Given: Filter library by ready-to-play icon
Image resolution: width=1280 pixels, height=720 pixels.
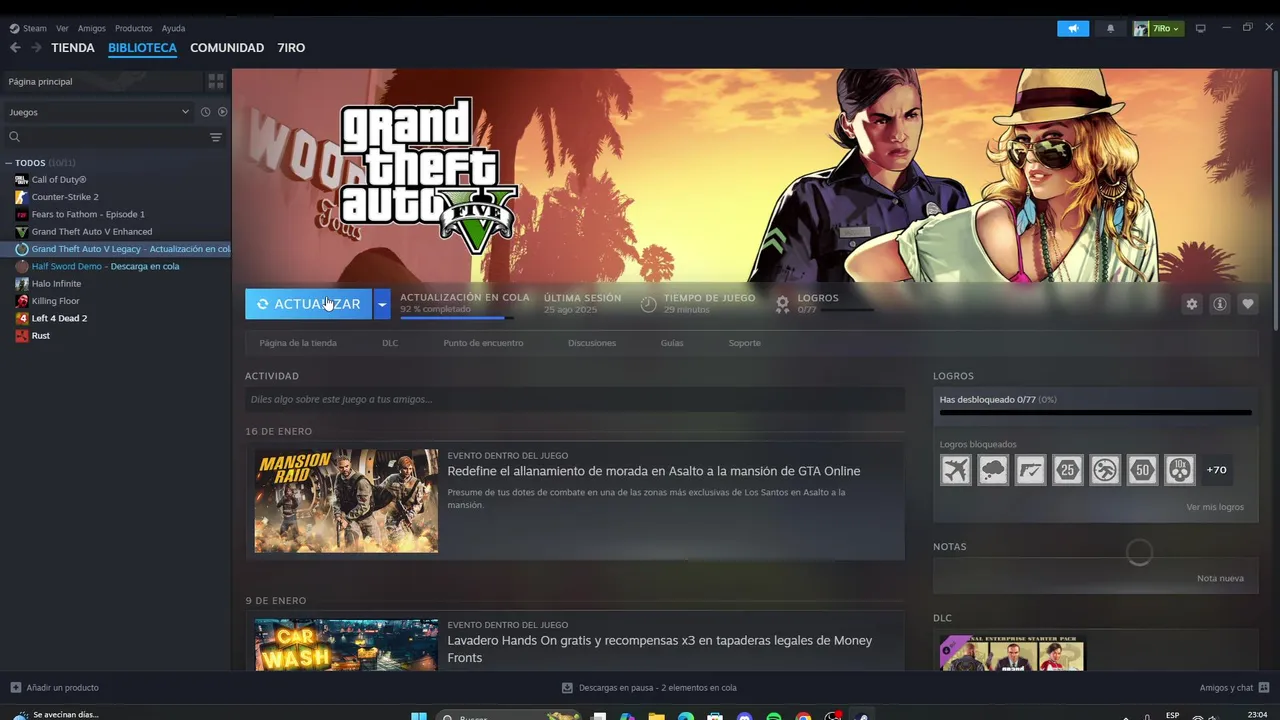Looking at the screenshot, I should click(x=223, y=112).
